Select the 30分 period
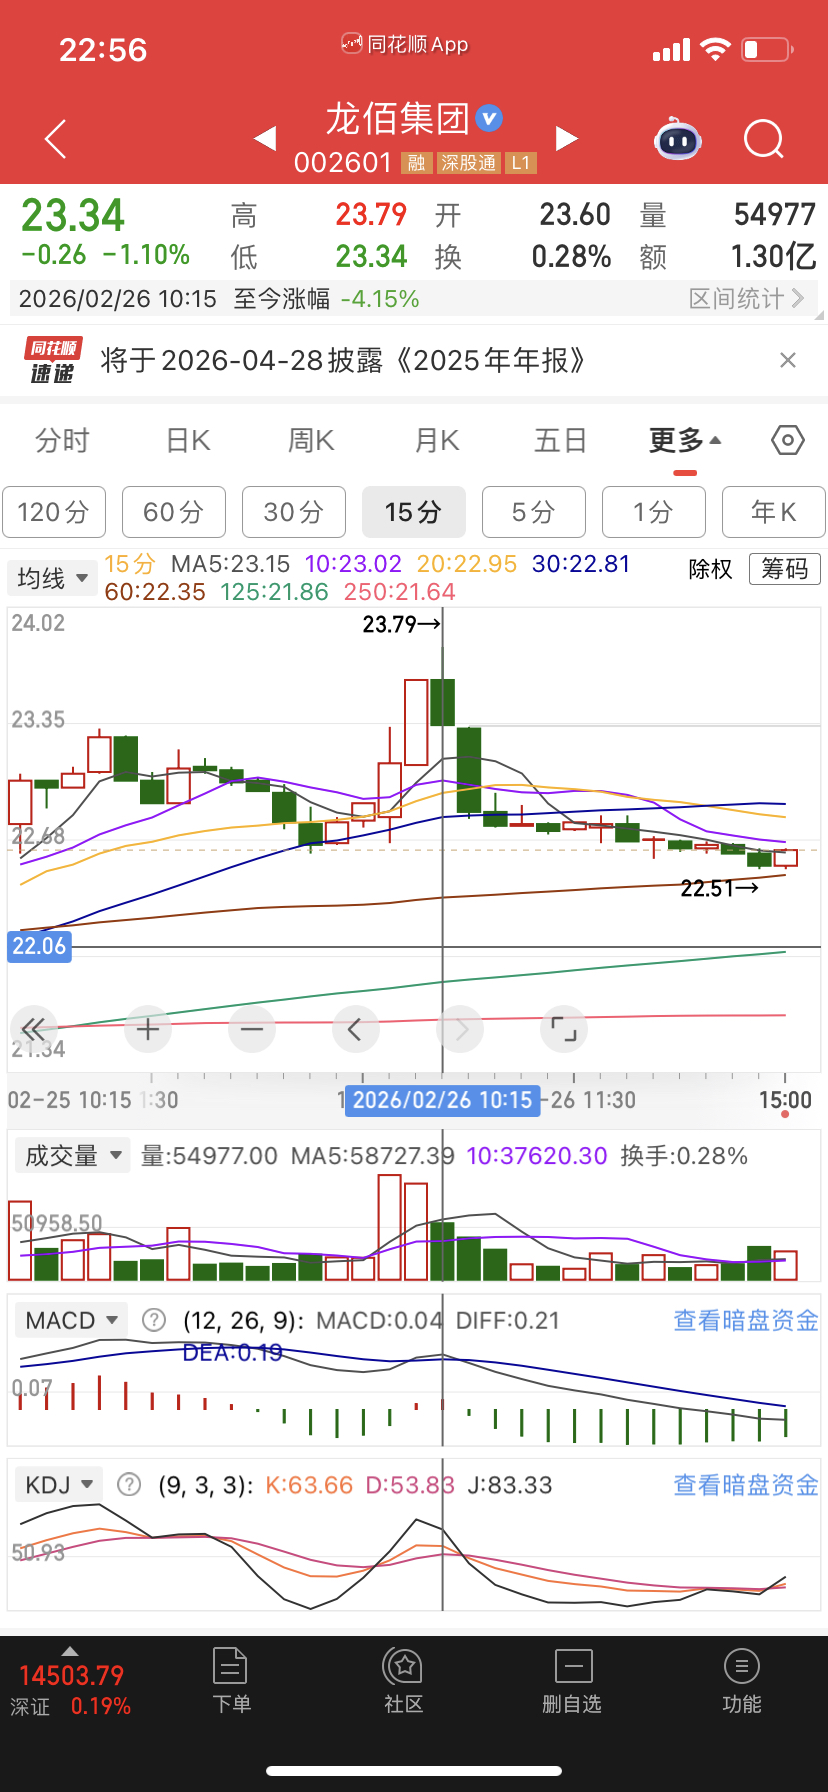 [x=294, y=512]
